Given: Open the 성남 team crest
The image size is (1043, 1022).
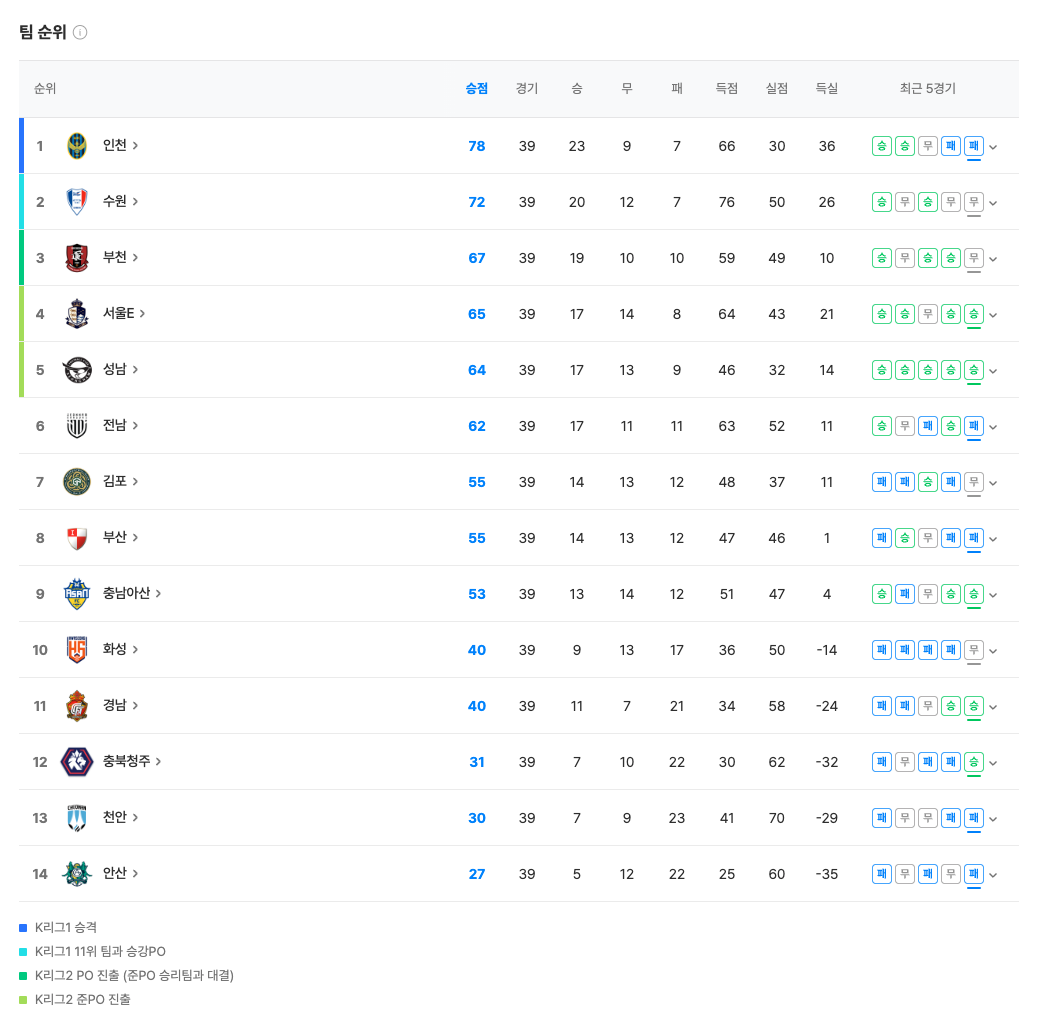Looking at the screenshot, I should coord(76,369).
